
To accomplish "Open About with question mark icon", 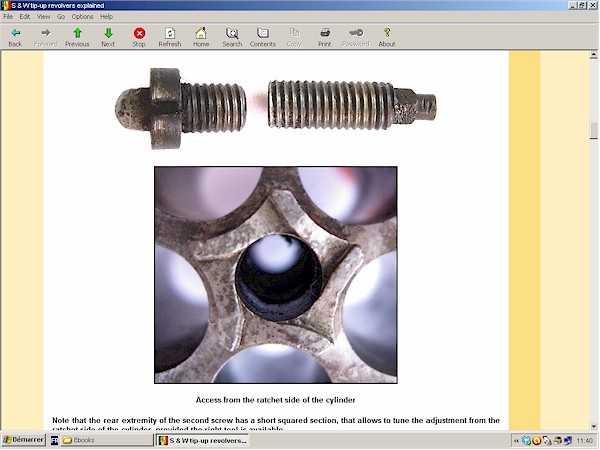I will (387, 33).
